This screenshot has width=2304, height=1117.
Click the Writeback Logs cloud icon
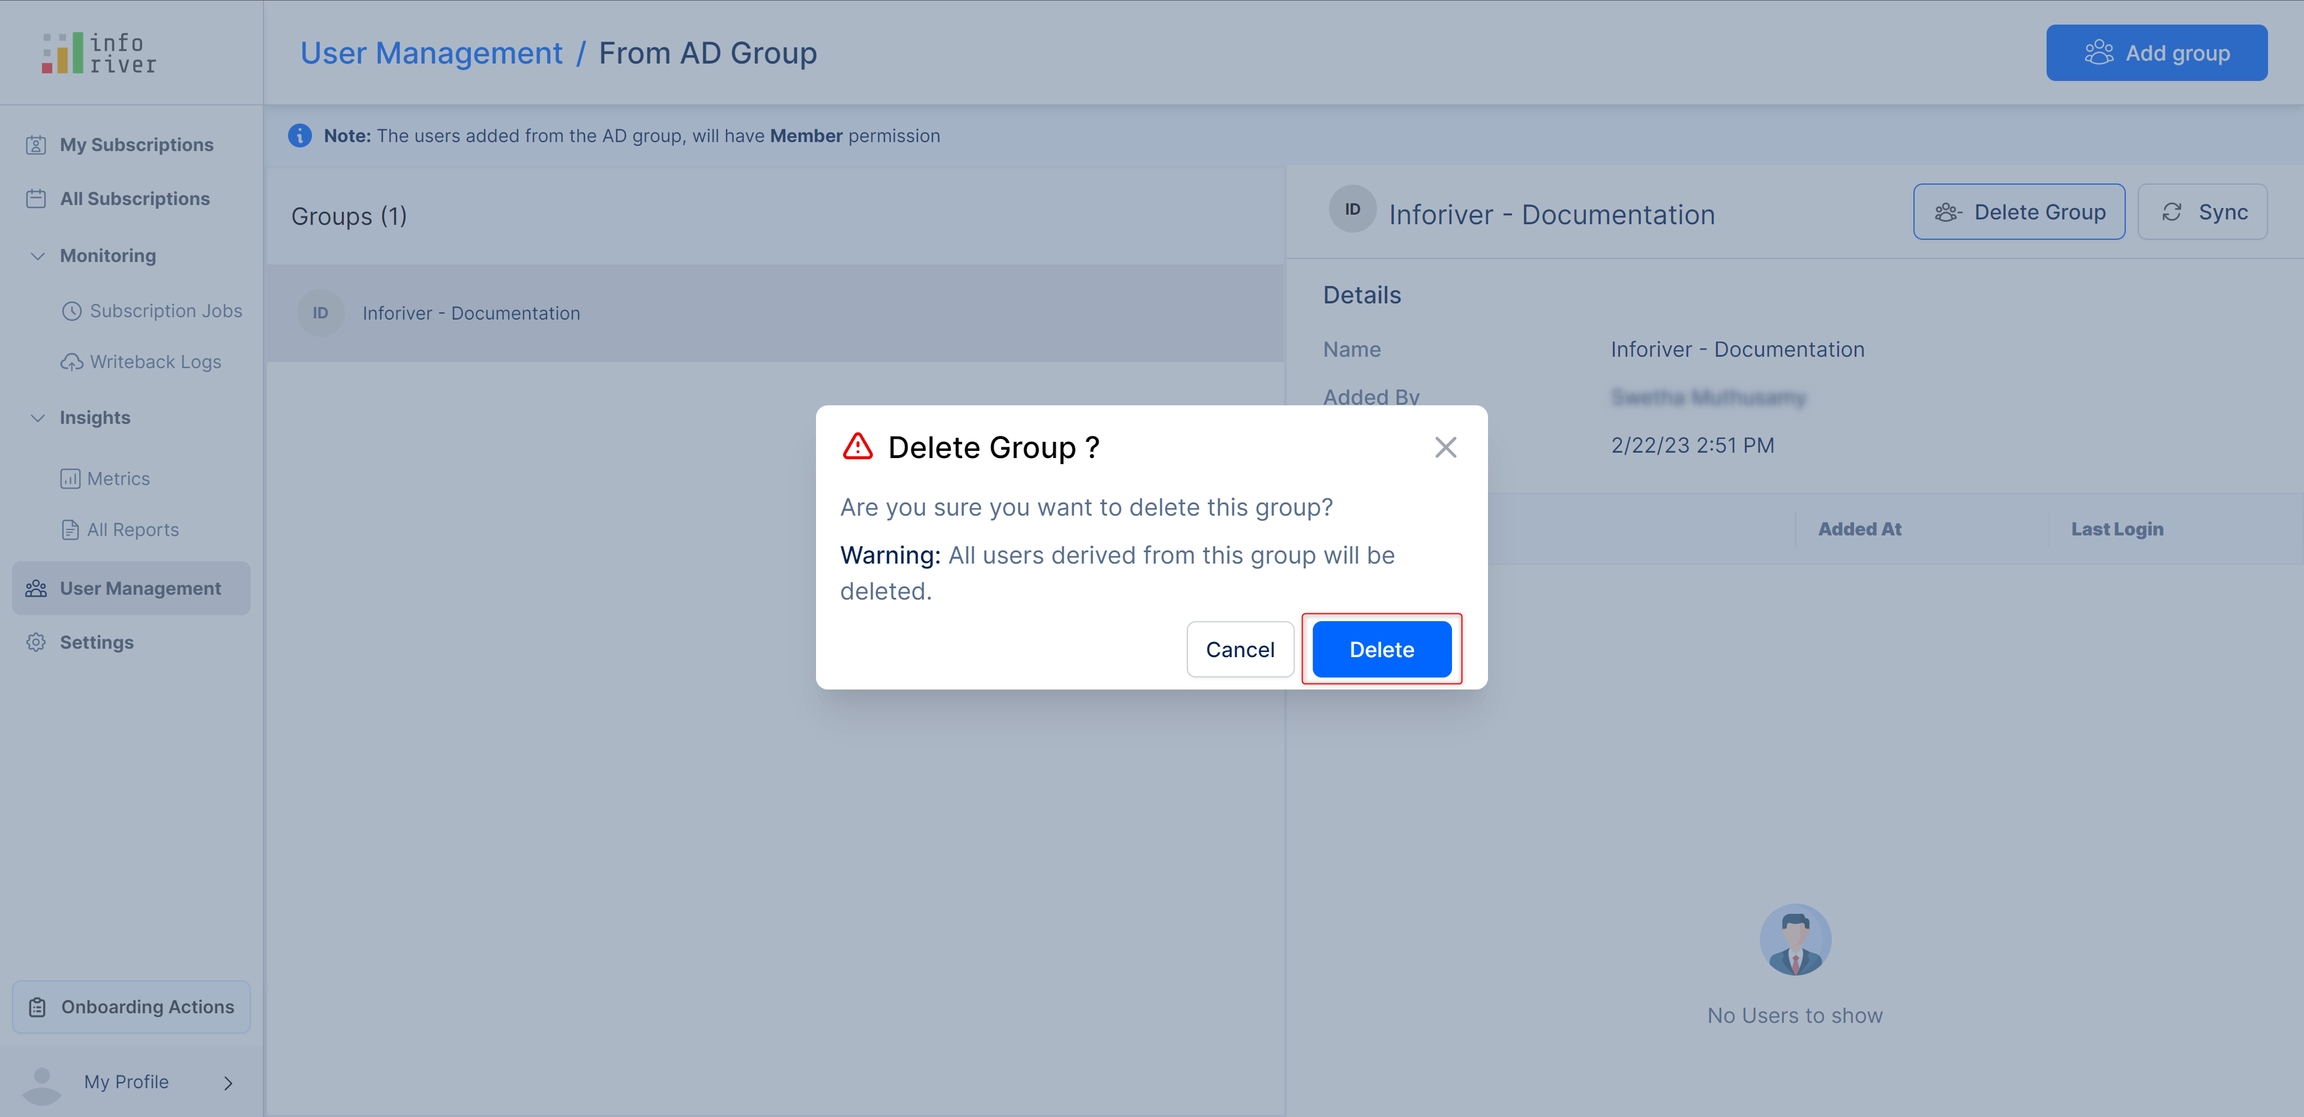[x=71, y=362]
